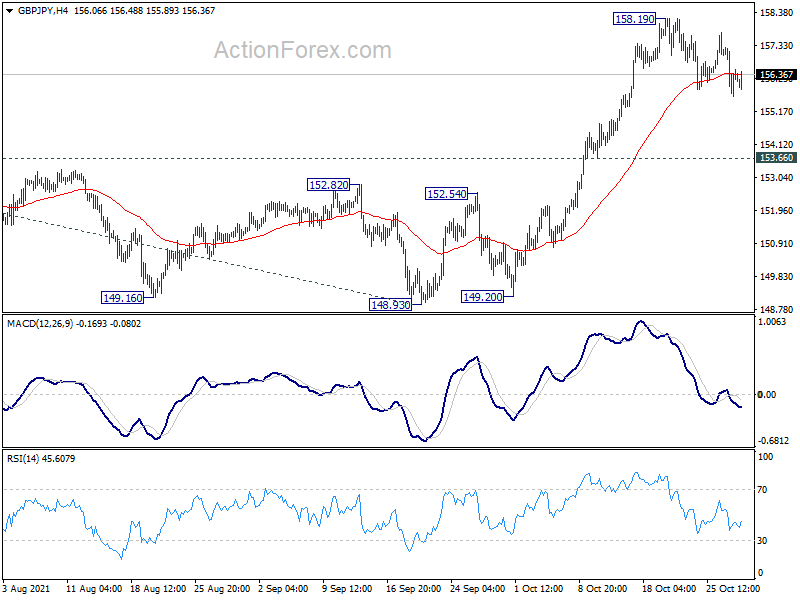The width and height of the screenshot is (800, 600).
Task: Click the 16 Sep 20:00 time label
Action: [x=413, y=589]
